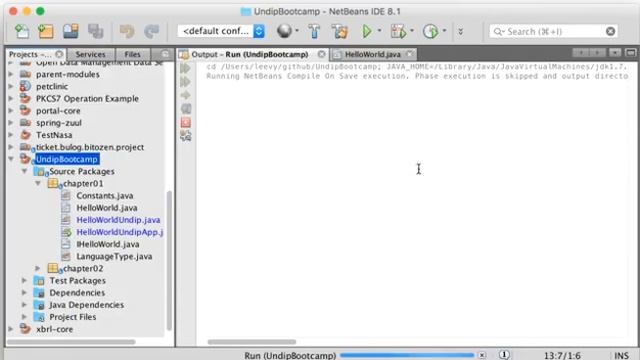The image size is (640, 360).
Task: Click the Output sidebar wrap-text icon
Action: (186, 109)
